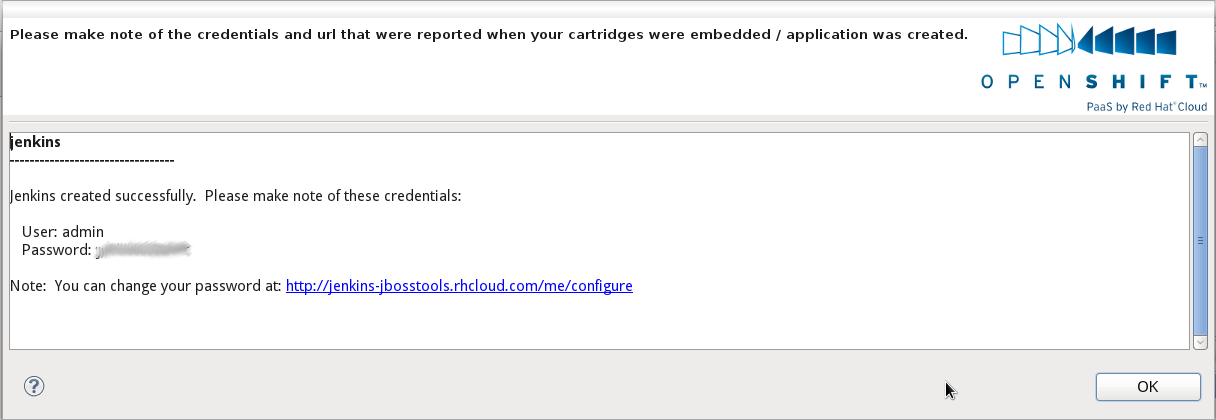
Task: Click the scrollbar down arrow
Action: [1201, 341]
